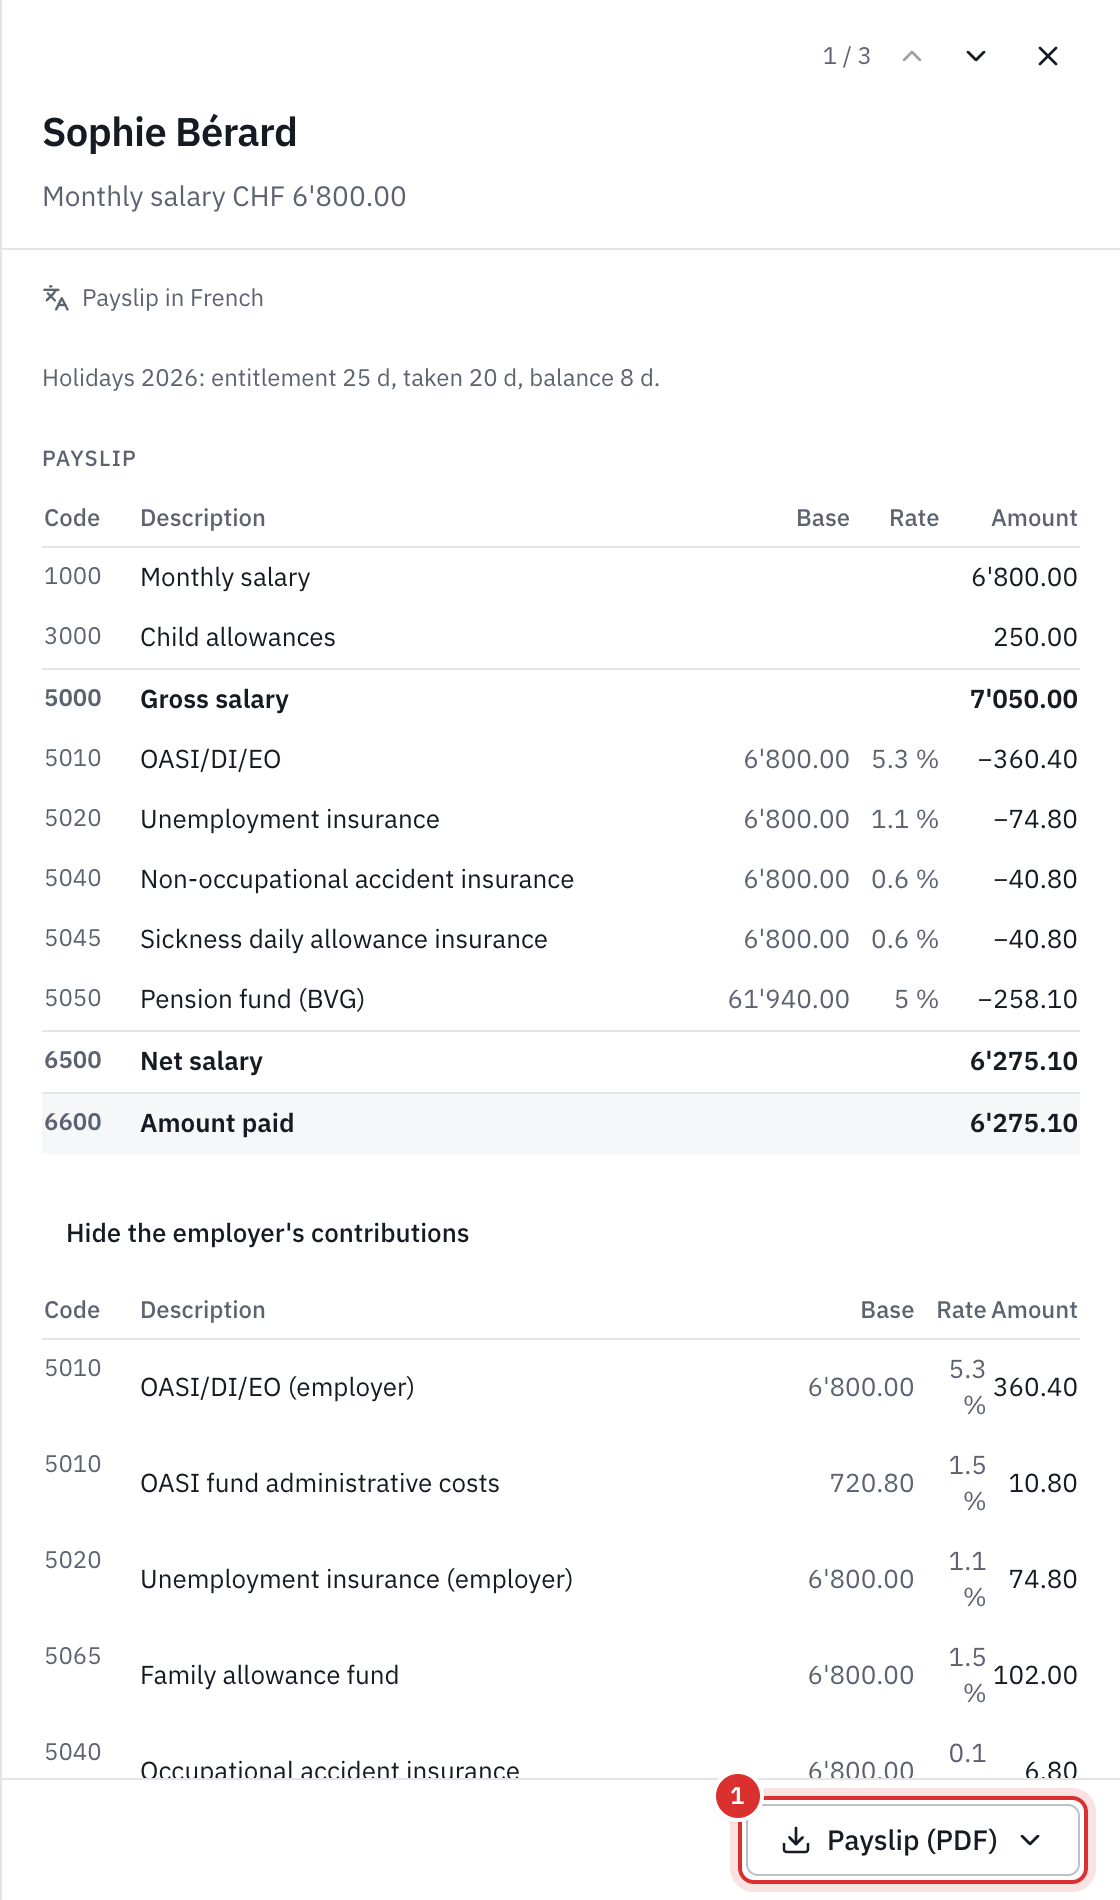Click the OASI/DI/EO (employer) row

561,1387
